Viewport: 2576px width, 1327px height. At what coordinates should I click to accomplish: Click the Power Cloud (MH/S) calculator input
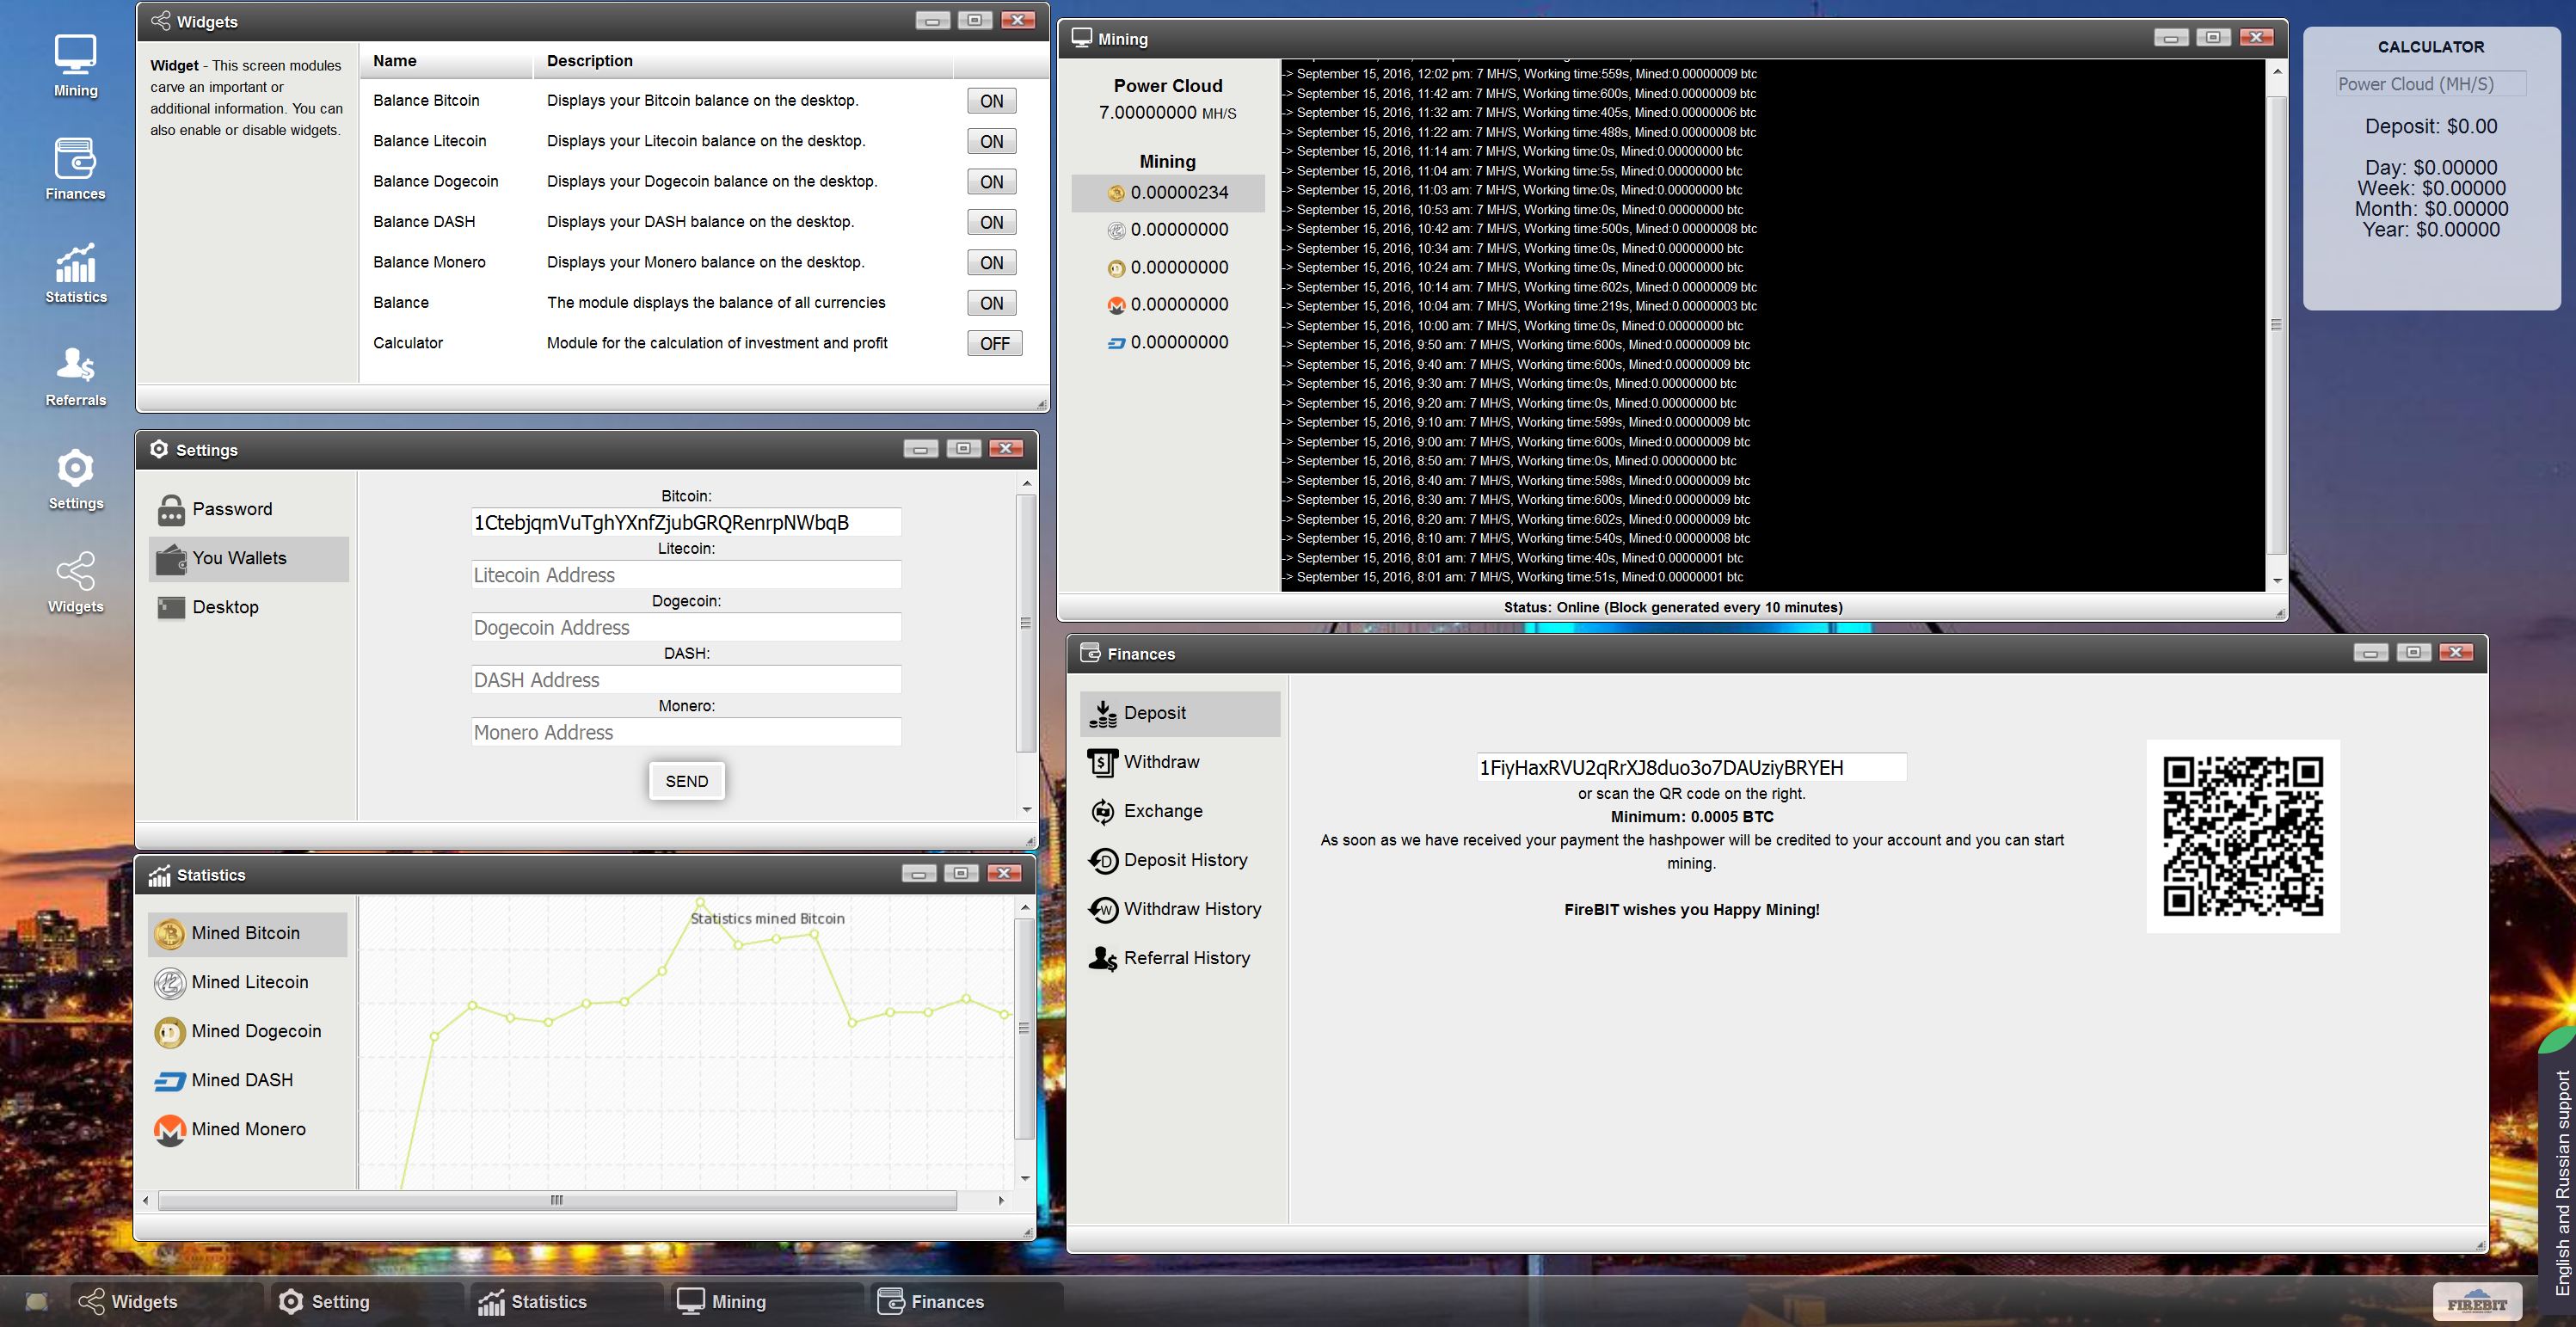2431,84
